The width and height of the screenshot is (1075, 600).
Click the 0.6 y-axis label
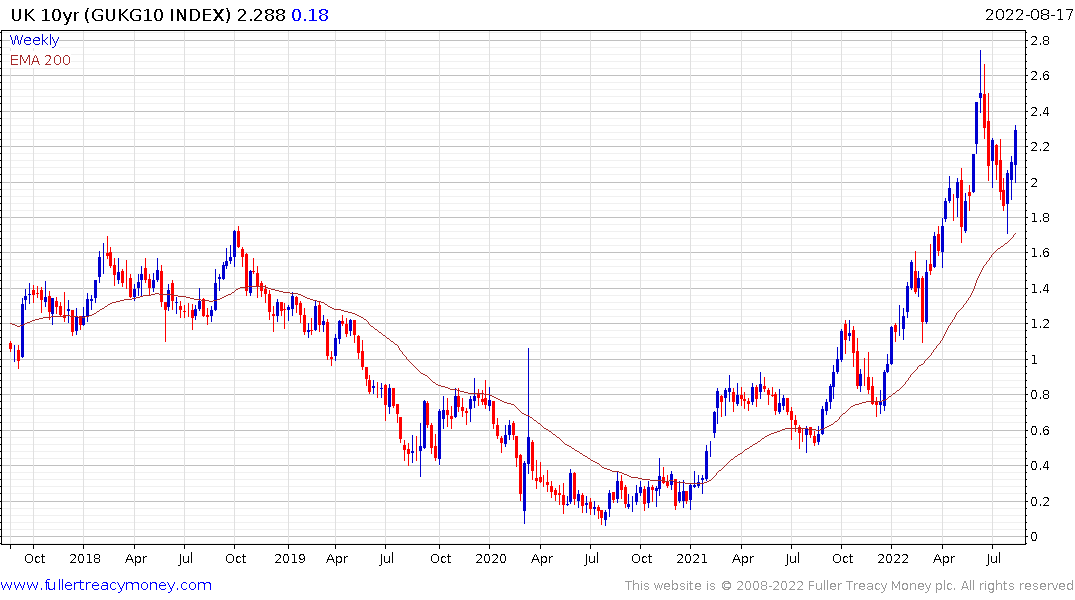pos(1040,431)
